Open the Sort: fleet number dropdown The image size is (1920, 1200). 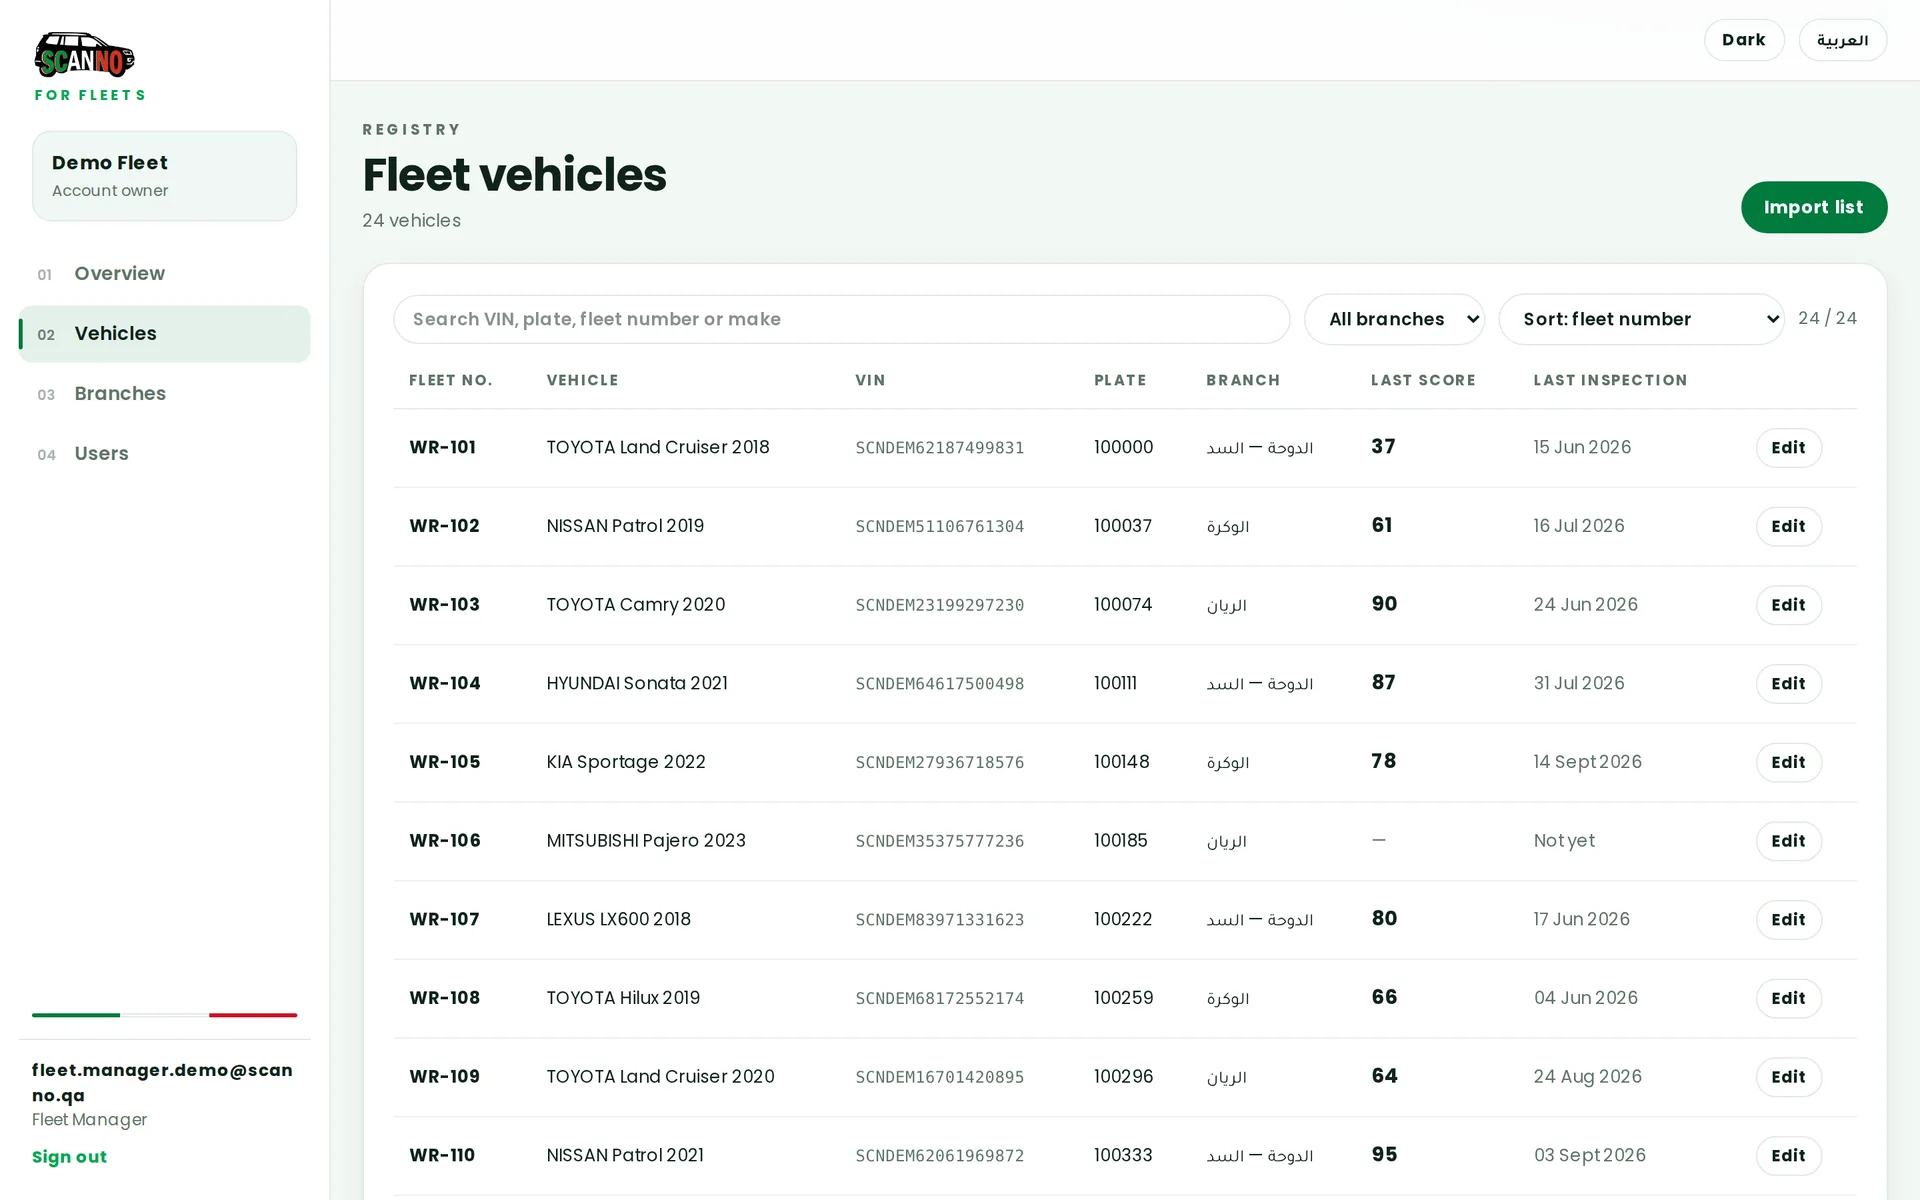(1641, 319)
